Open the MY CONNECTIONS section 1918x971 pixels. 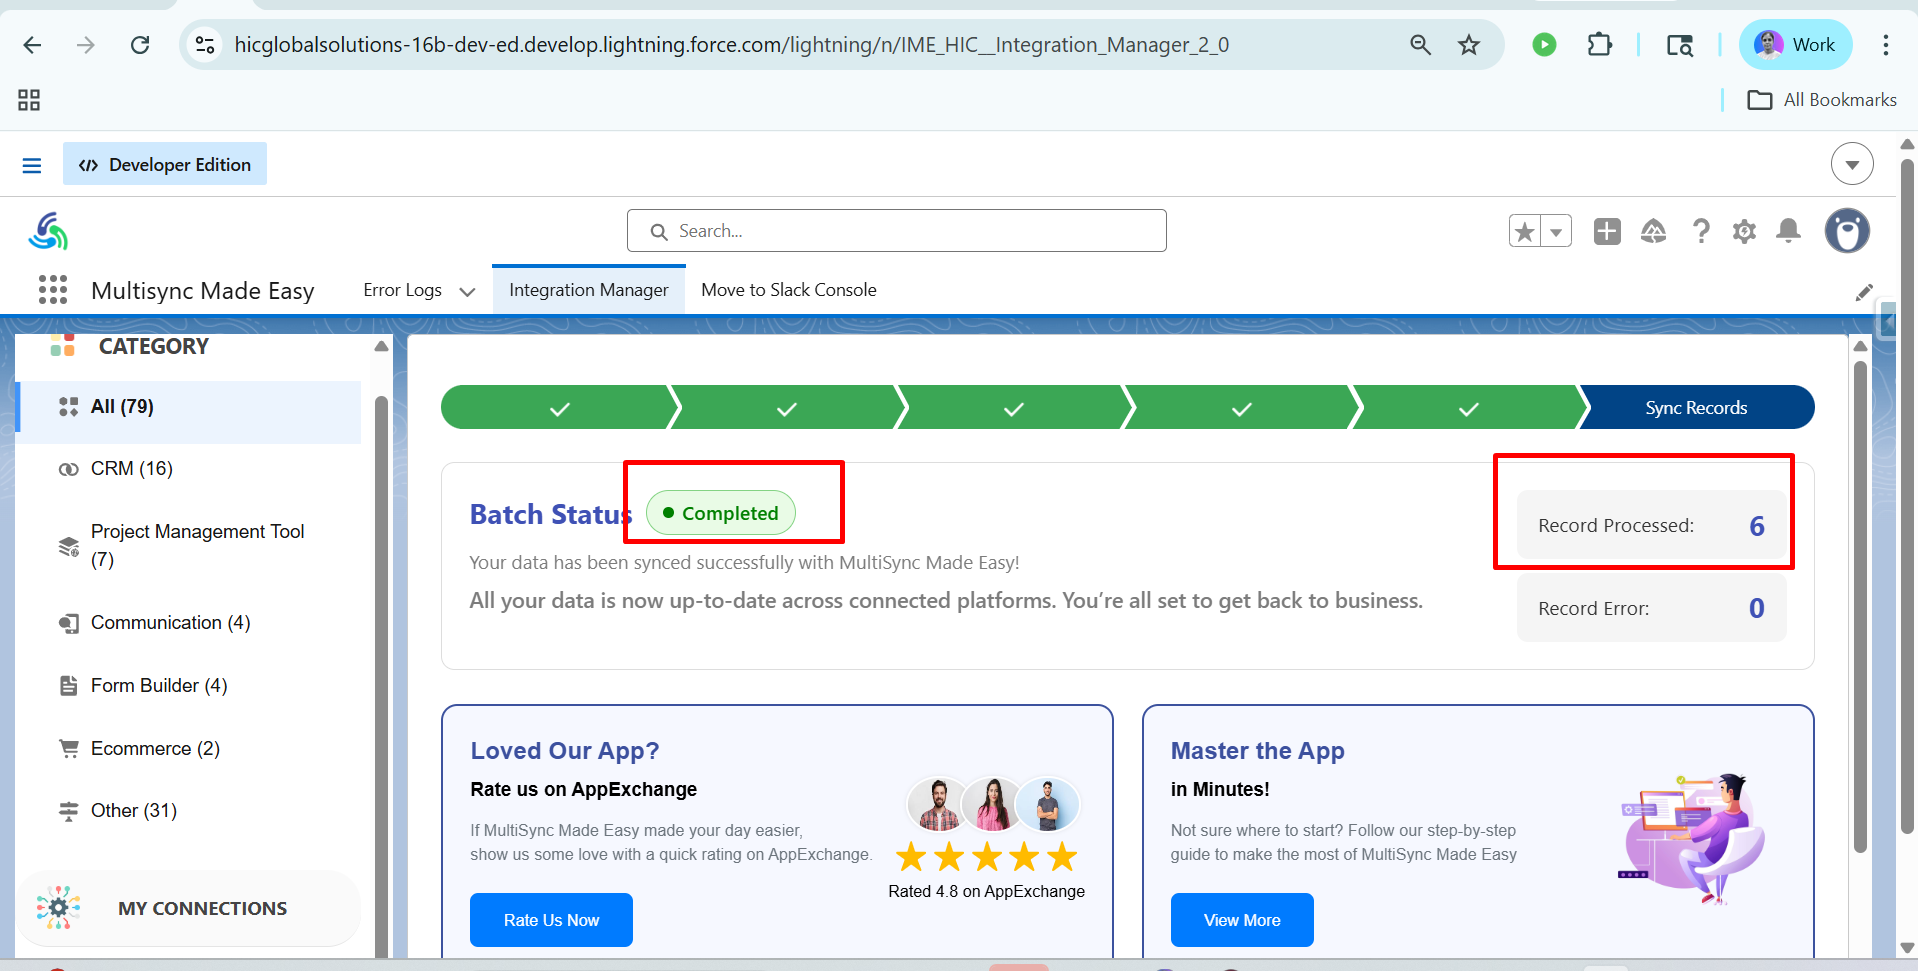(x=202, y=908)
